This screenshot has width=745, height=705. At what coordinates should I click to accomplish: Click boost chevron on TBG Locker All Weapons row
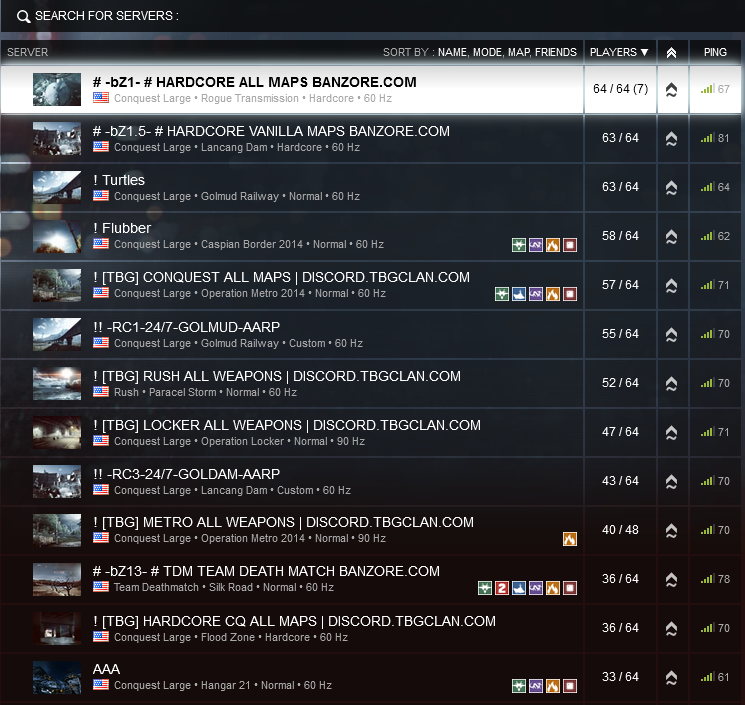(x=671, y=432)
